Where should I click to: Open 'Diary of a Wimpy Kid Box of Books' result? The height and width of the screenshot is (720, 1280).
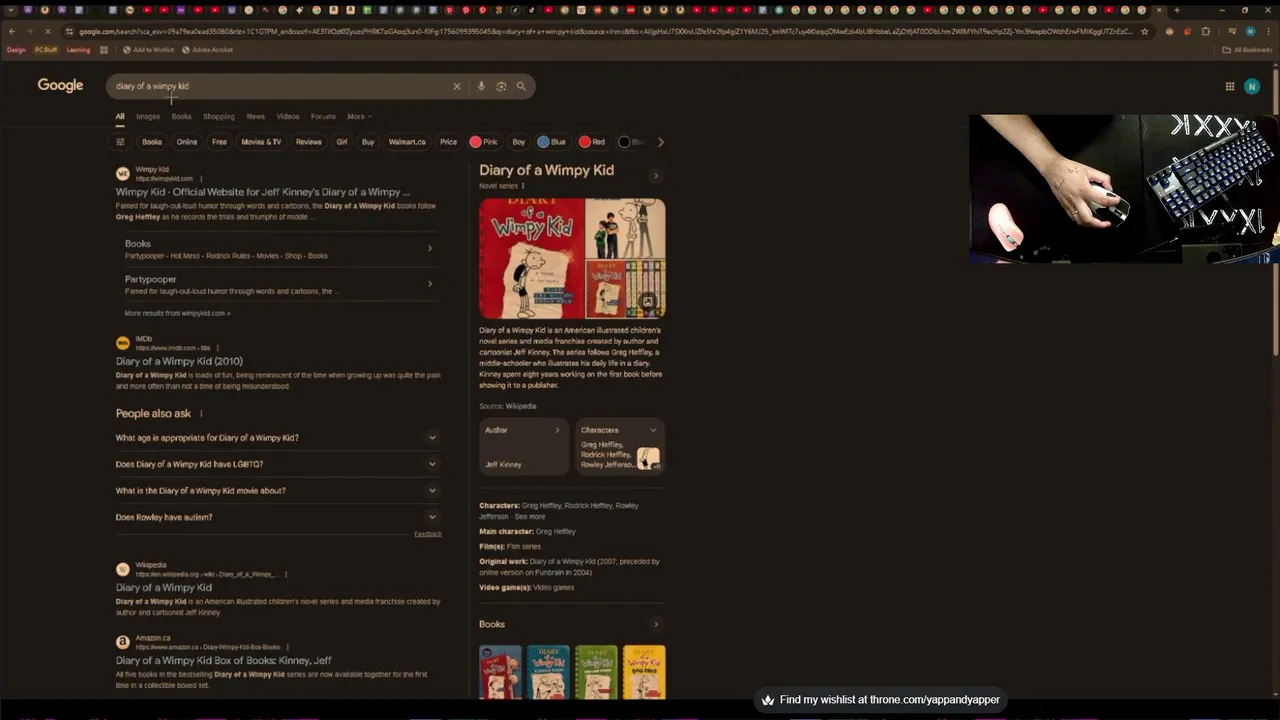point(223,661)
